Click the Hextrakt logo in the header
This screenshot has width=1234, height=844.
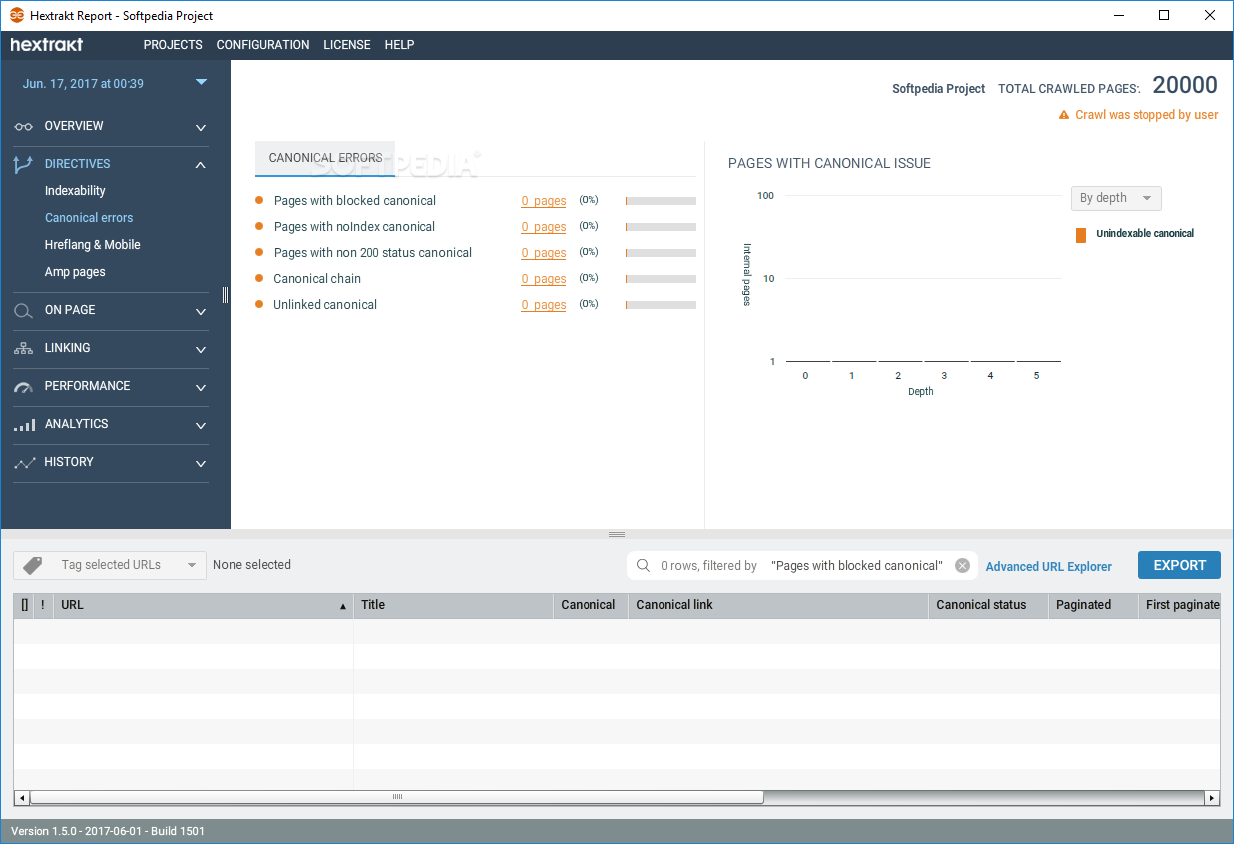pos(47,45)
